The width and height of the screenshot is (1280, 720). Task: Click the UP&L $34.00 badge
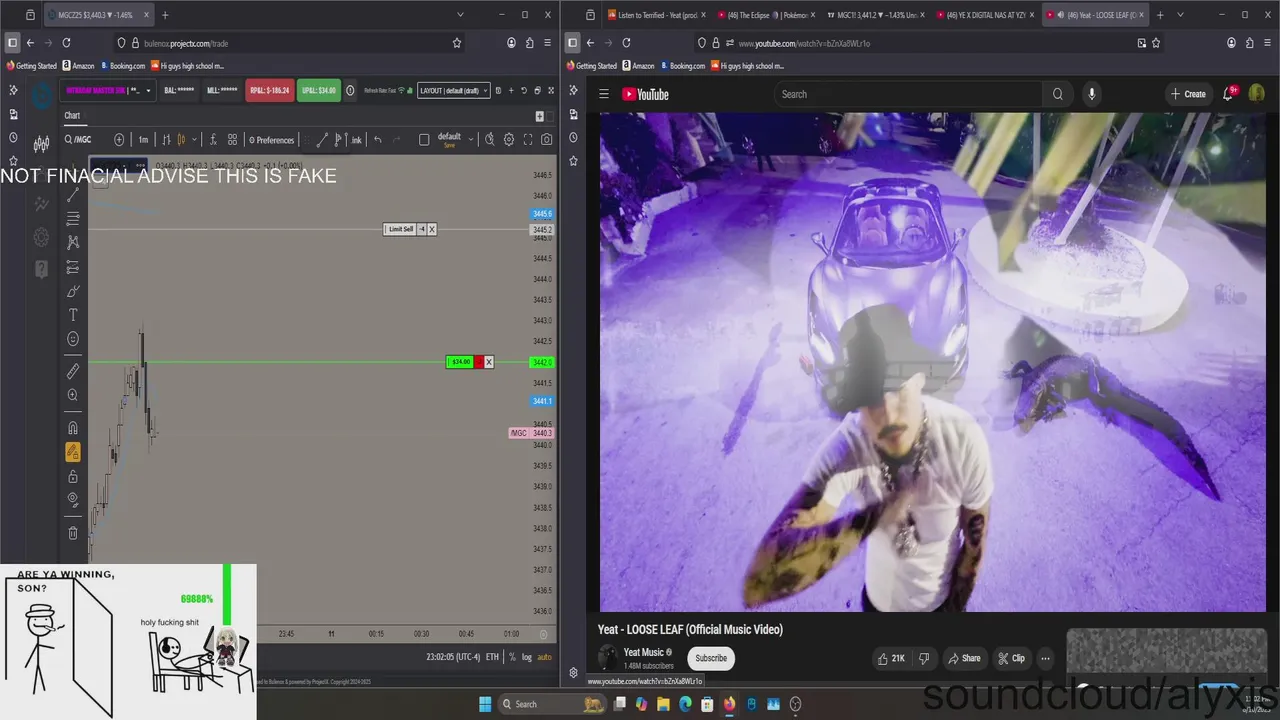tap(319, 90)
